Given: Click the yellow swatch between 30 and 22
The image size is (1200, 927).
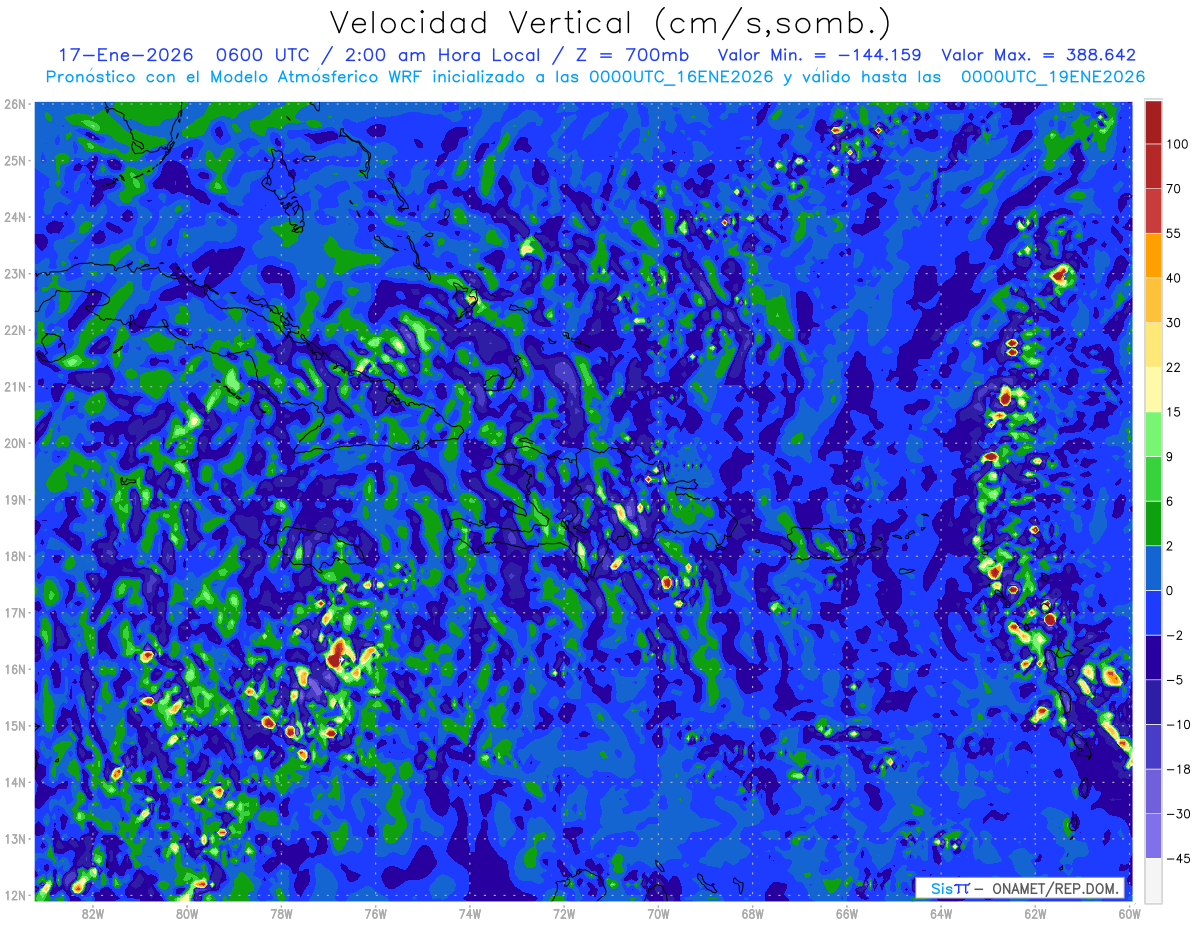Looking at the screenshot, I should (x=1153, y=344).
